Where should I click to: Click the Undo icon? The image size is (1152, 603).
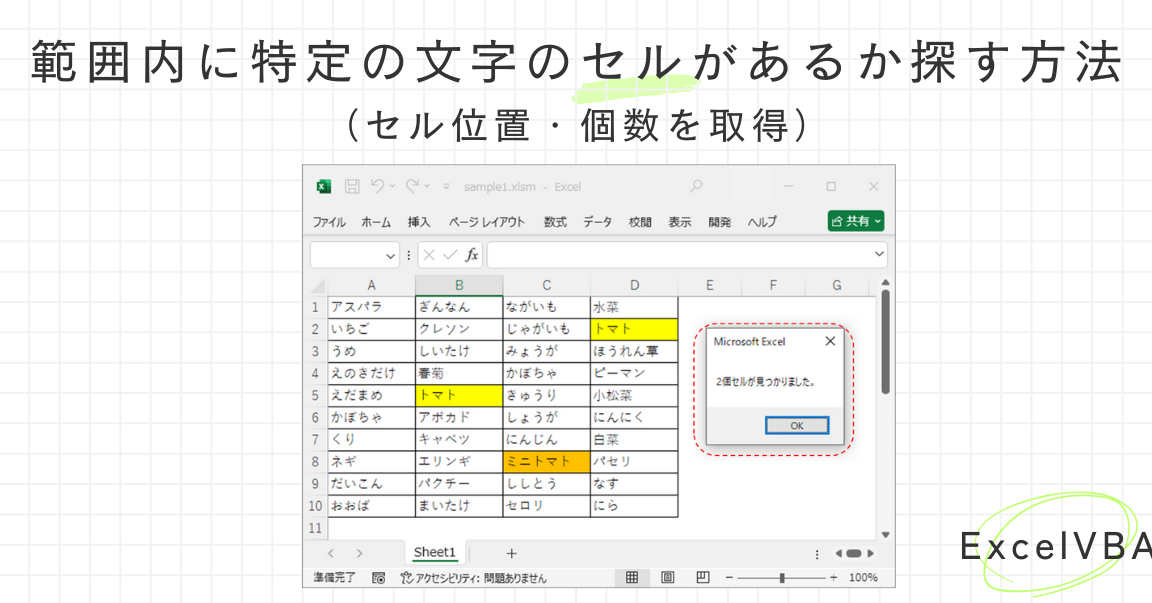click(377, 186)
